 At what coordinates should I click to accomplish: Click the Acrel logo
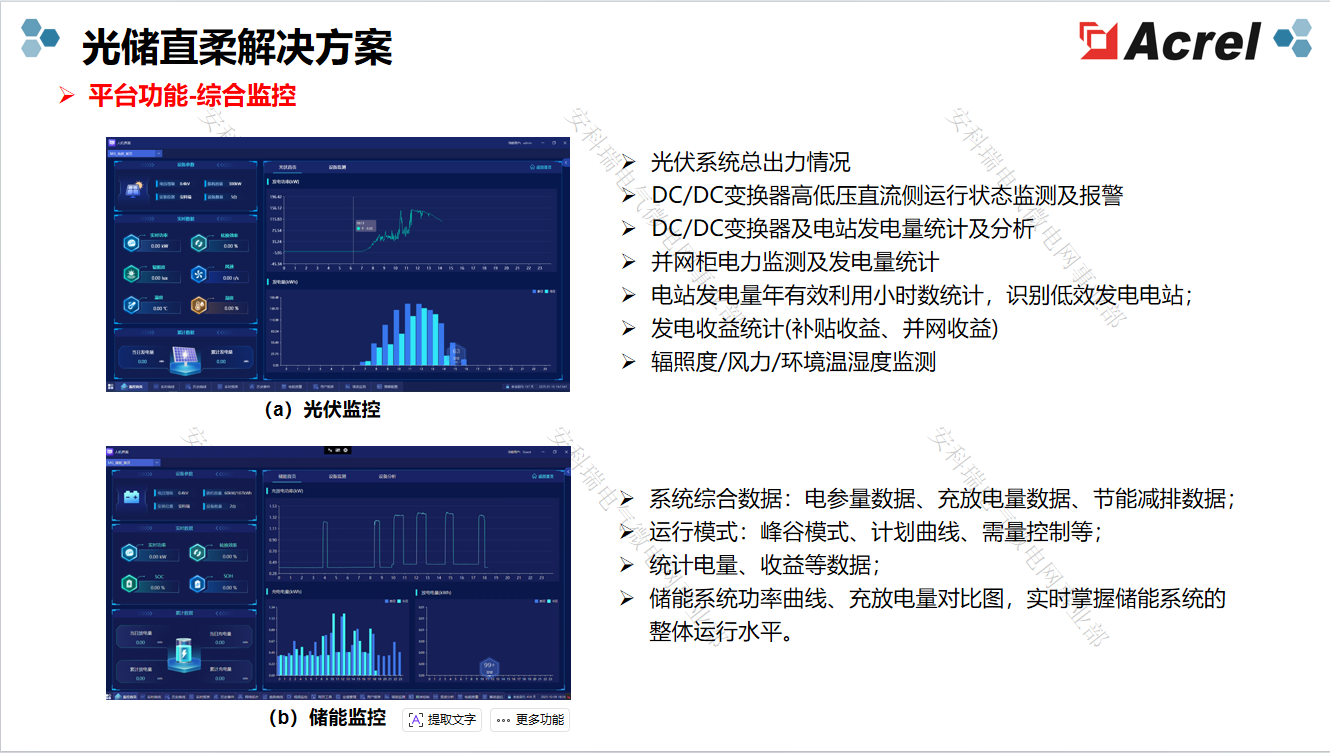click(x=1170, y=41)
